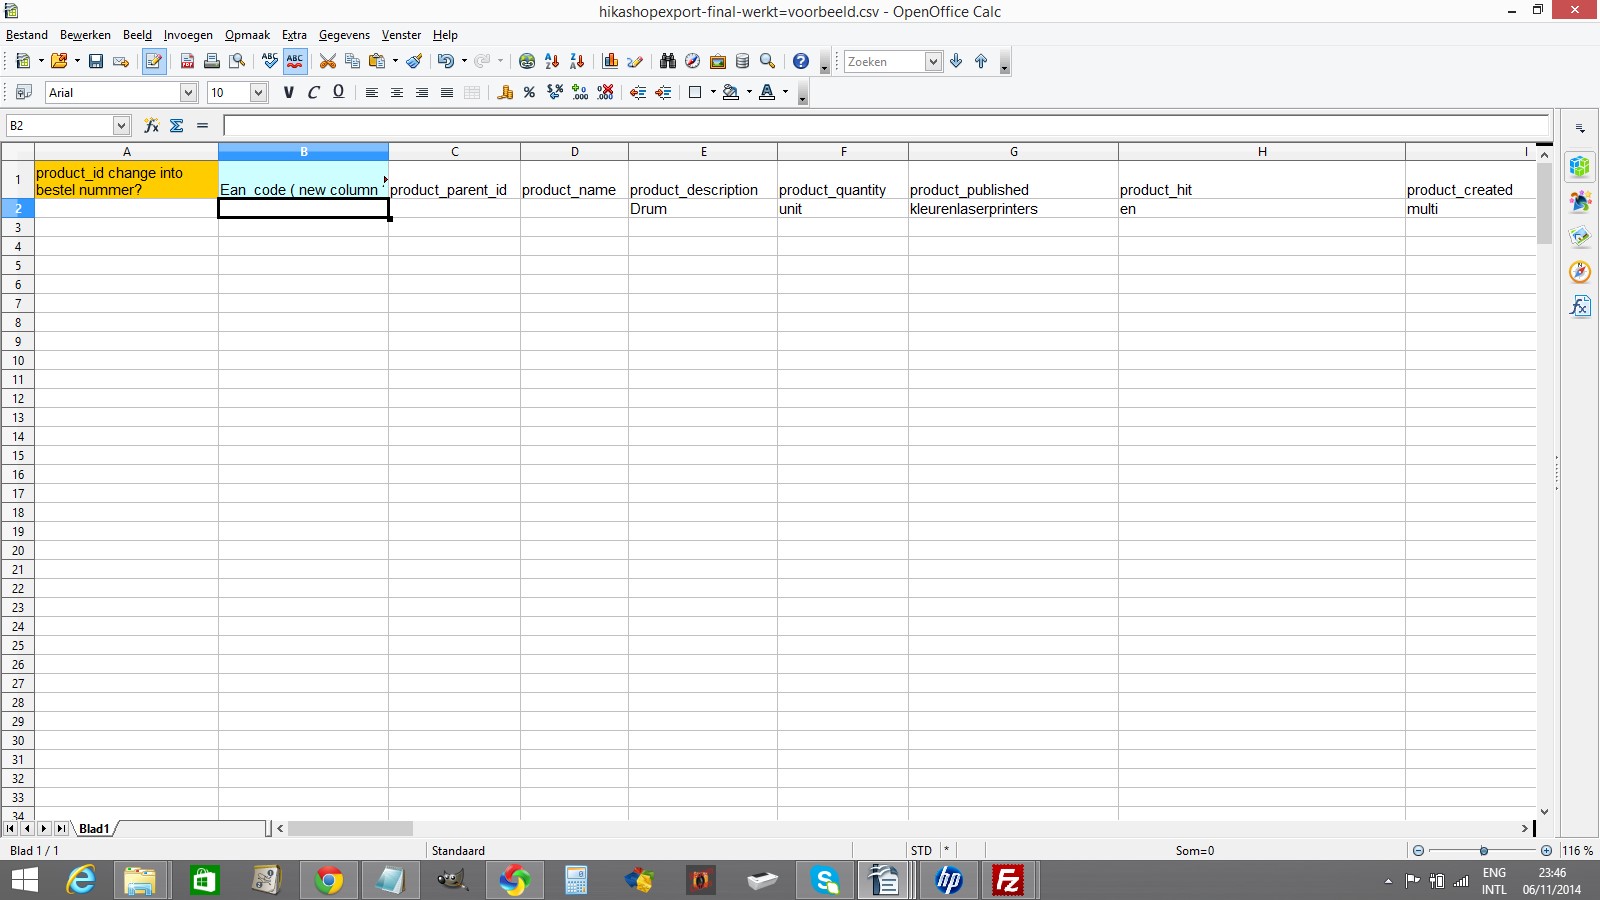Viewport: 1600px width, 900px height.
Task: Open the Zoeken search dropdown
Action: [x=933, y=61]
